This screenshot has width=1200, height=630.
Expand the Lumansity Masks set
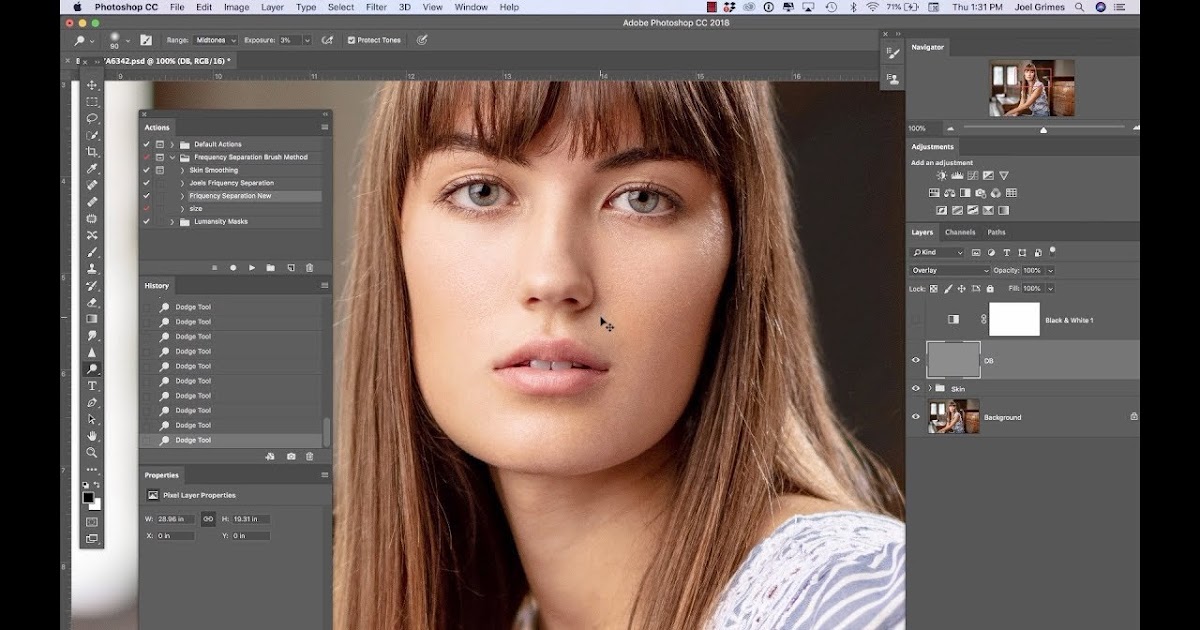pyautogui.click(x=173, y=221)
